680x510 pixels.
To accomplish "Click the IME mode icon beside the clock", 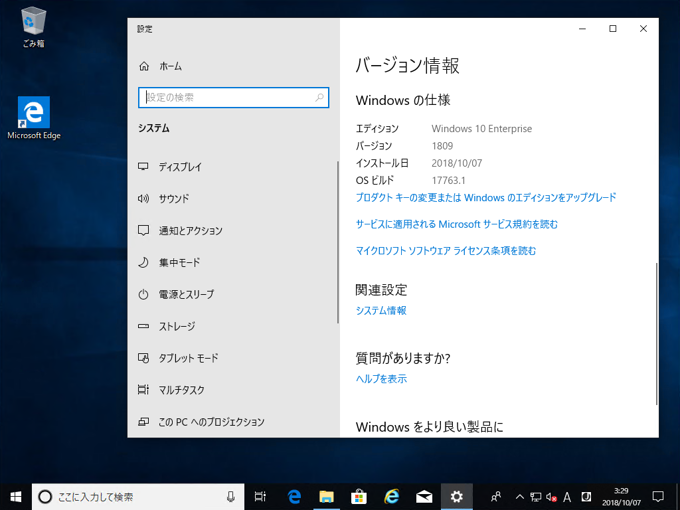I will click(x=586, y=497).
